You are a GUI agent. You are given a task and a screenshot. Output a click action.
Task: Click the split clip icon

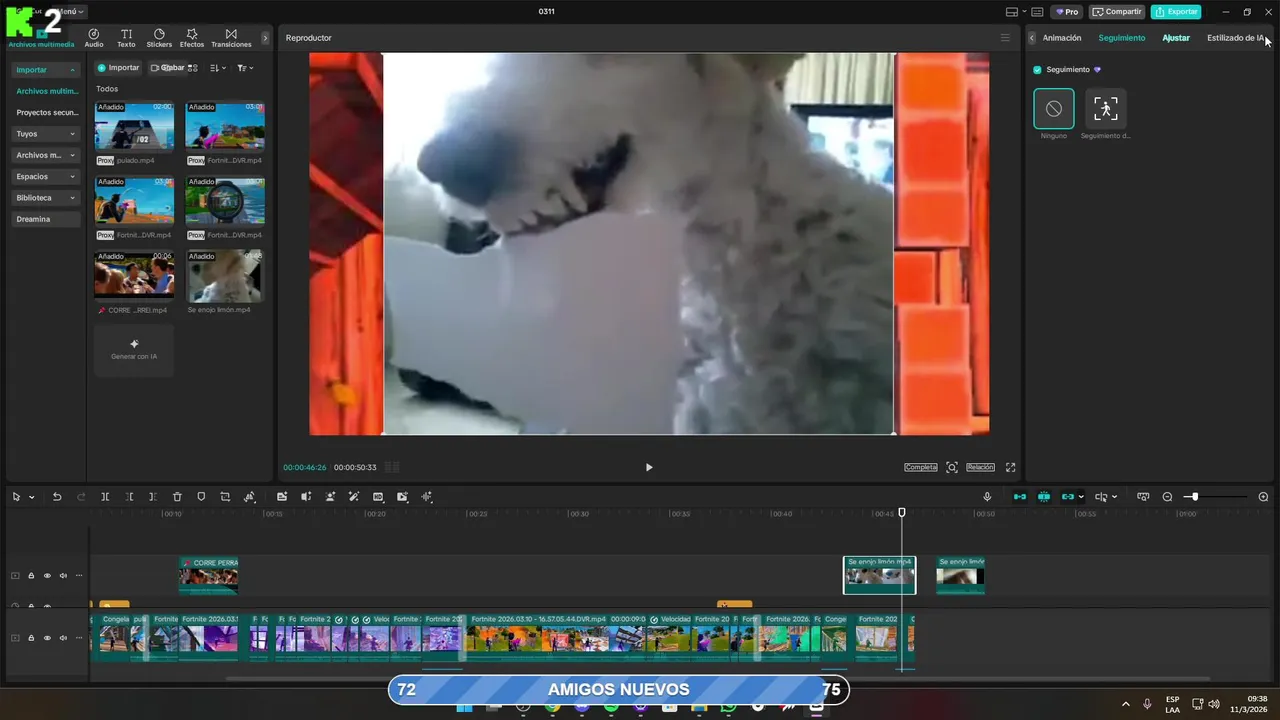[105, 497]
